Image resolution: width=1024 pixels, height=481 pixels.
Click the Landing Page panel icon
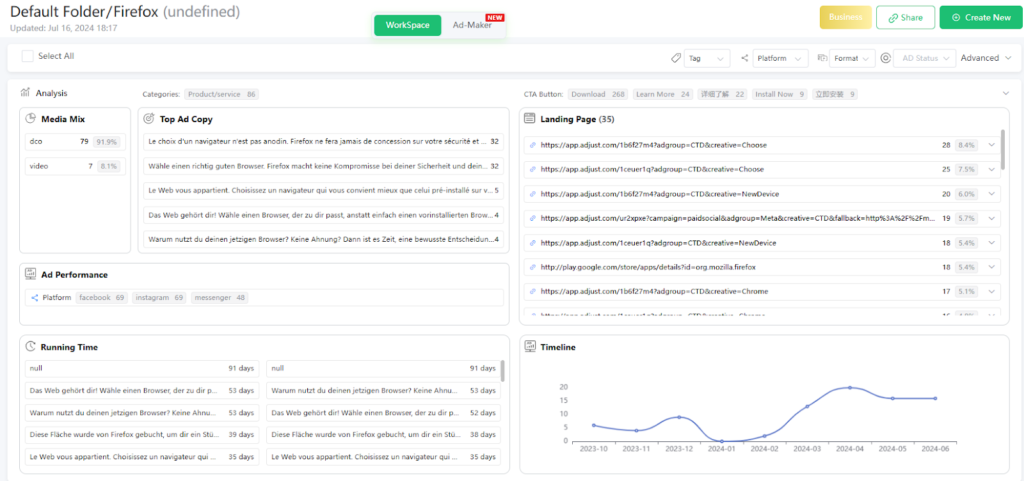point(530,119)
